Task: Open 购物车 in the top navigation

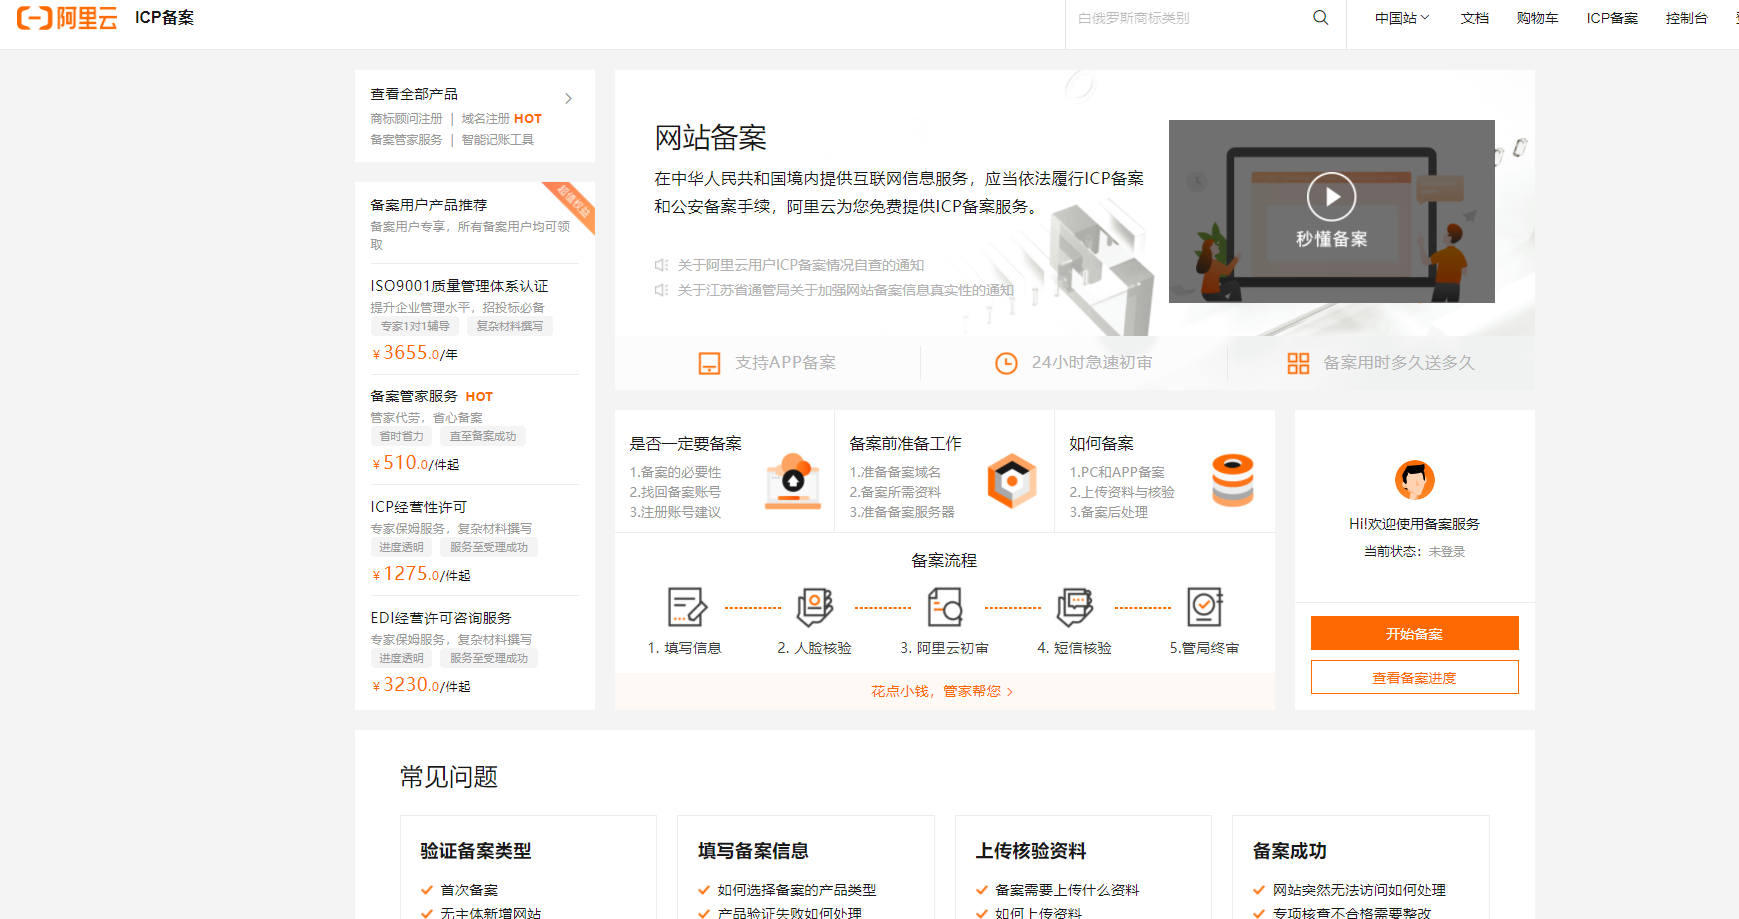Action: (x=1537, y=18)
